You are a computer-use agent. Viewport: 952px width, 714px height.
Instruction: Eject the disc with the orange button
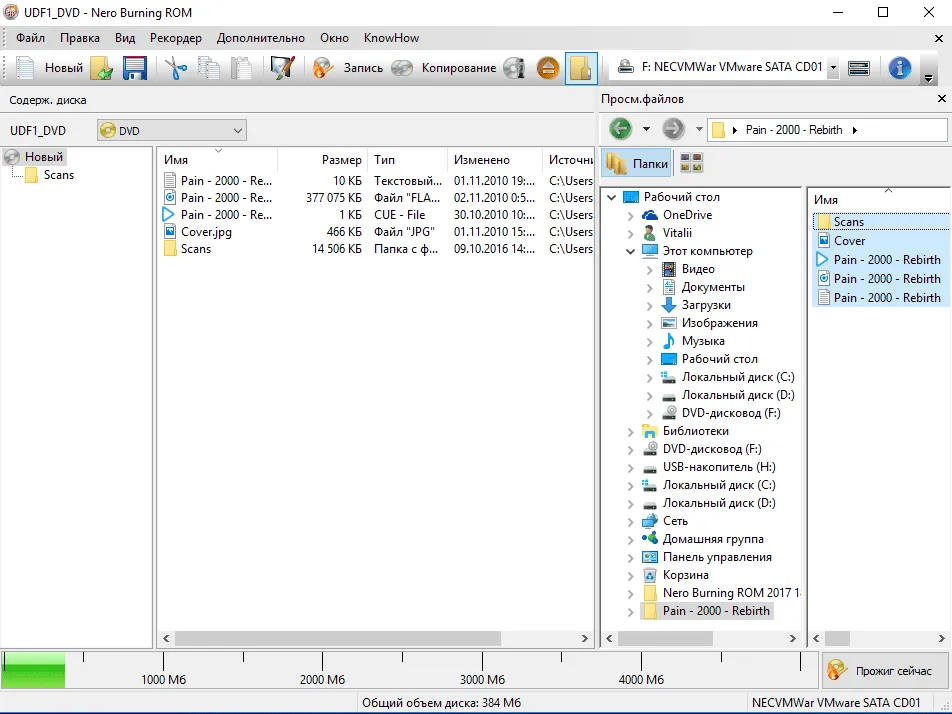pos(548,67)
